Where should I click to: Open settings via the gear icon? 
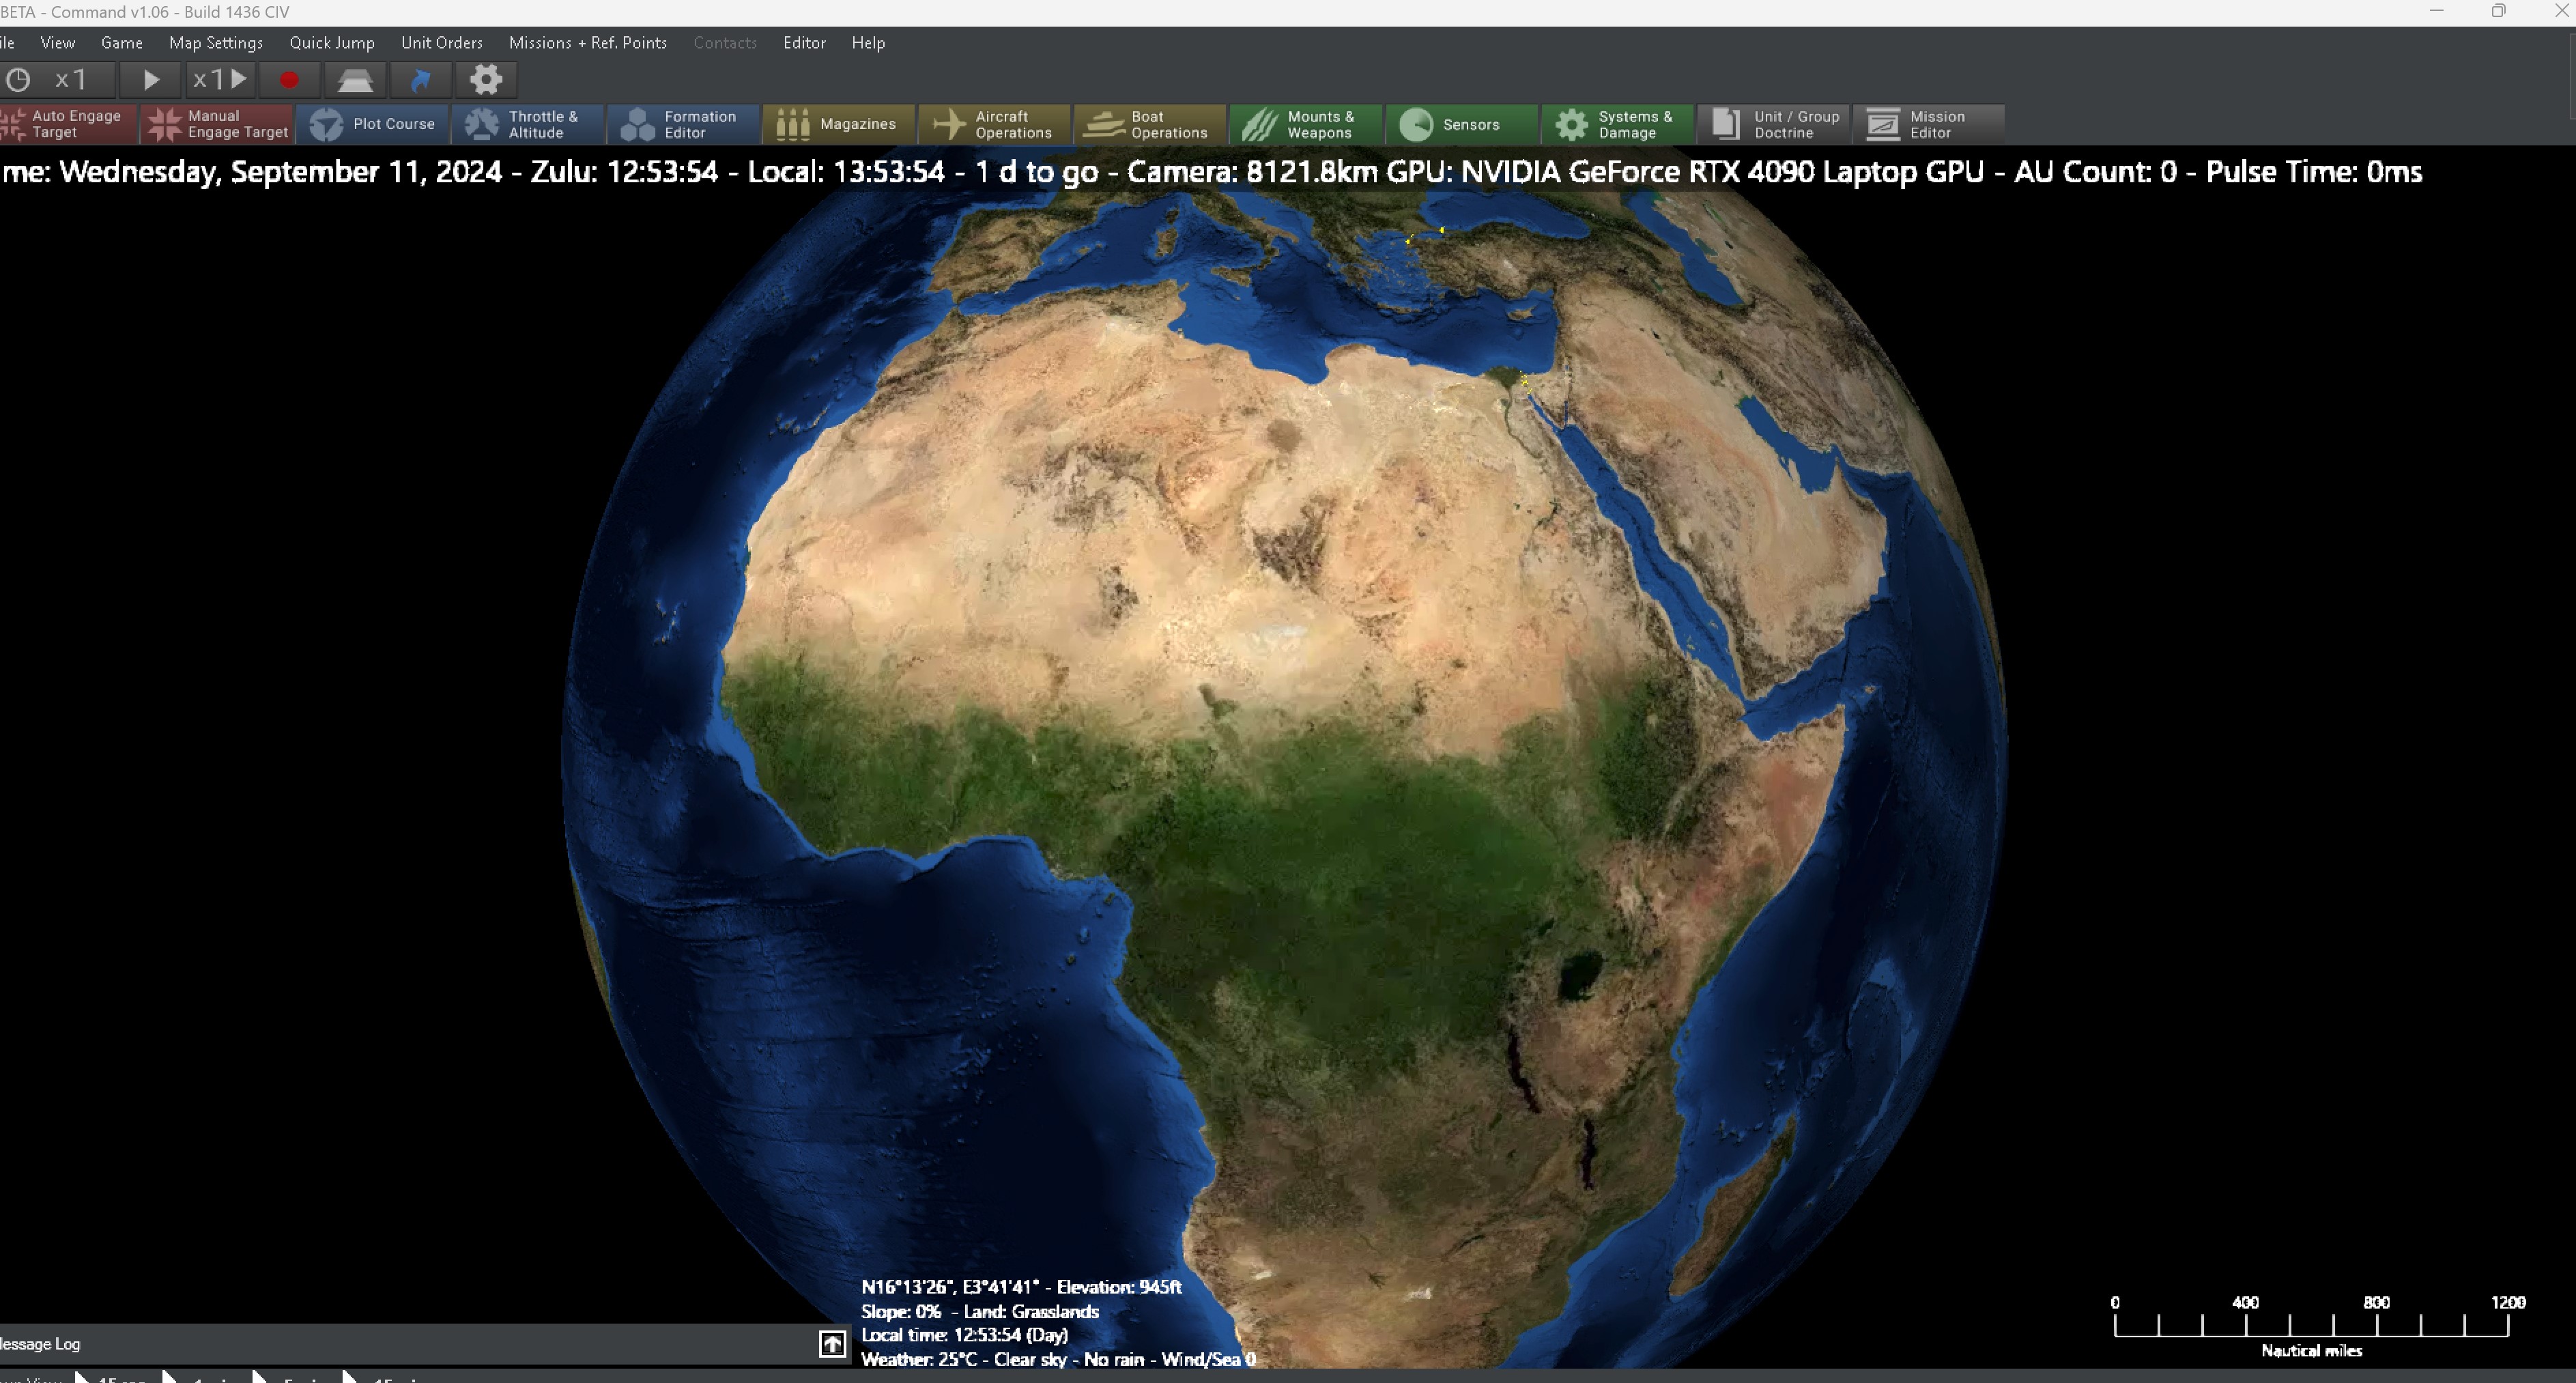486,80
